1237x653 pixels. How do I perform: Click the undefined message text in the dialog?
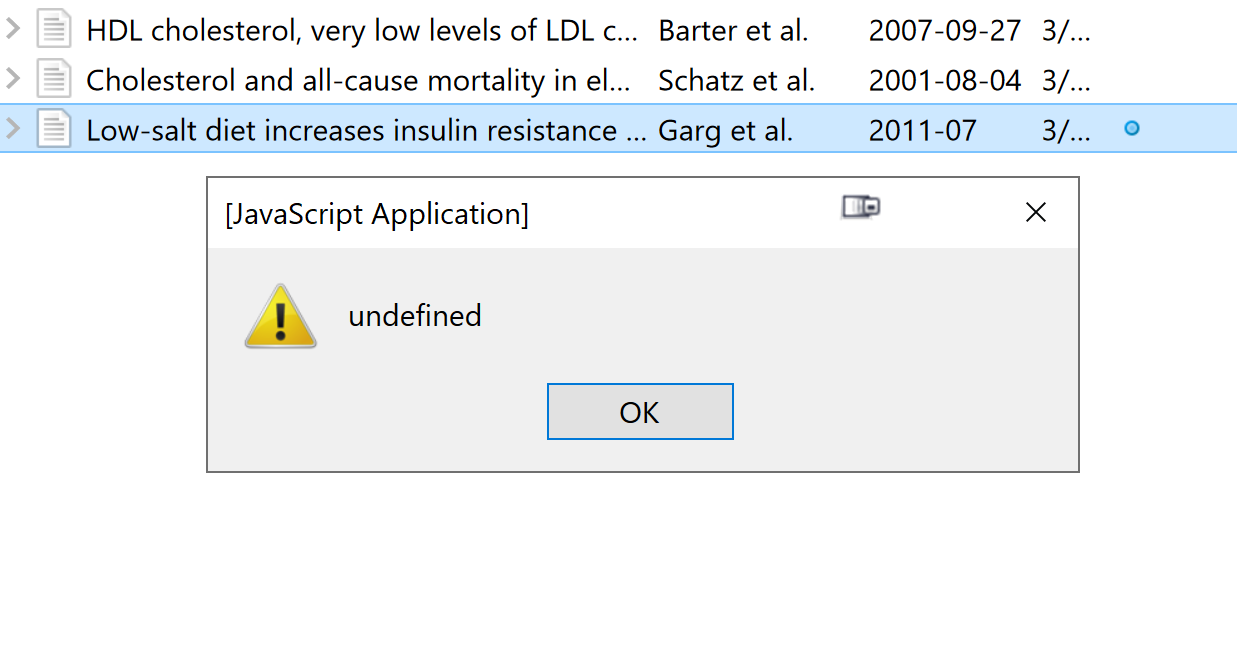415,316
